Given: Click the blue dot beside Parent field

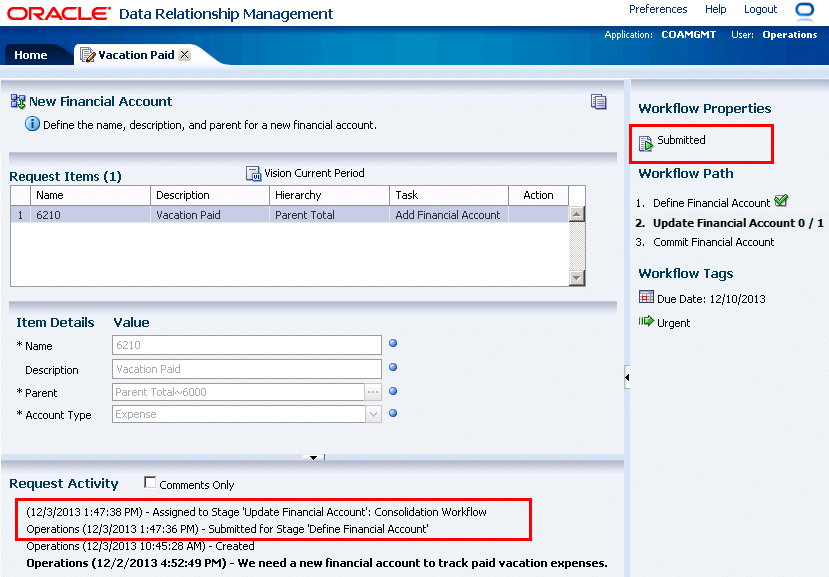Looking at the screenshot, I should [x=393, y=391].
